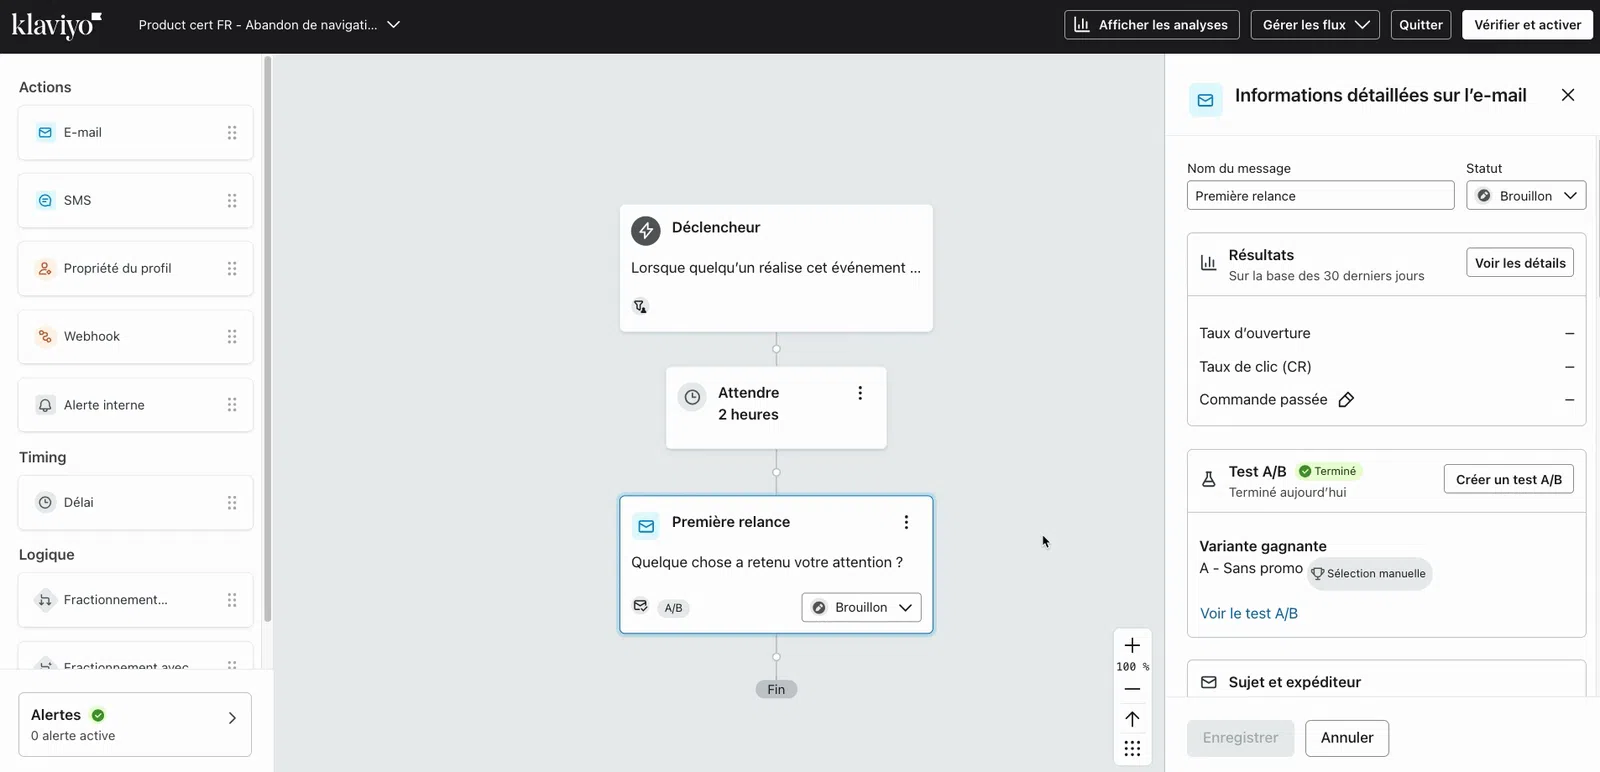Click the Résultats chart icon
This screenshot has width=1600, height=772.
coord(1208,263)
